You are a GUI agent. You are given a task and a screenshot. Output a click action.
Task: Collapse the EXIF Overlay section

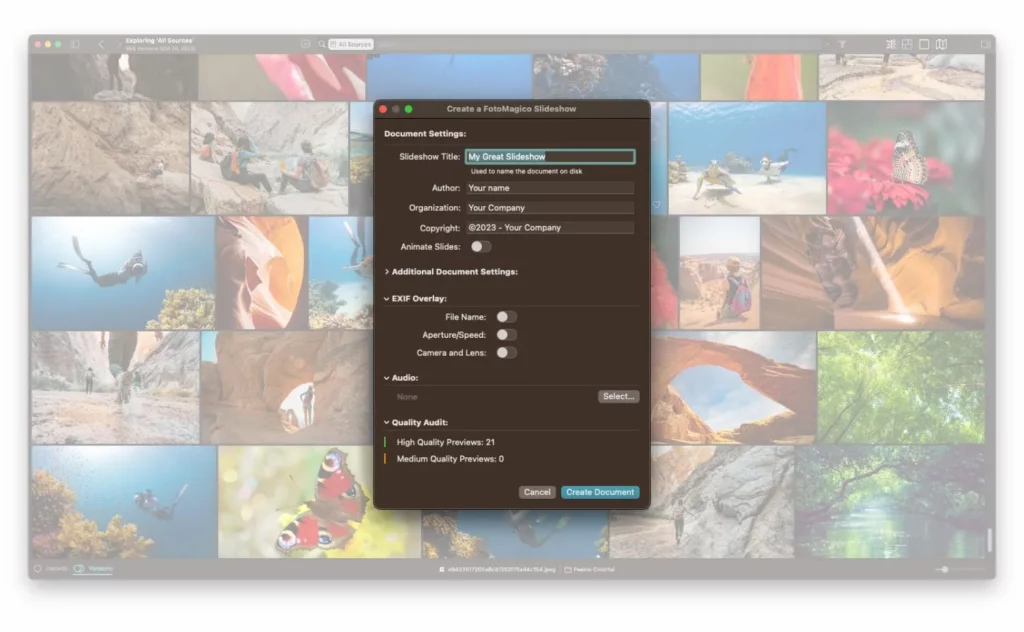tap(387, 298)
